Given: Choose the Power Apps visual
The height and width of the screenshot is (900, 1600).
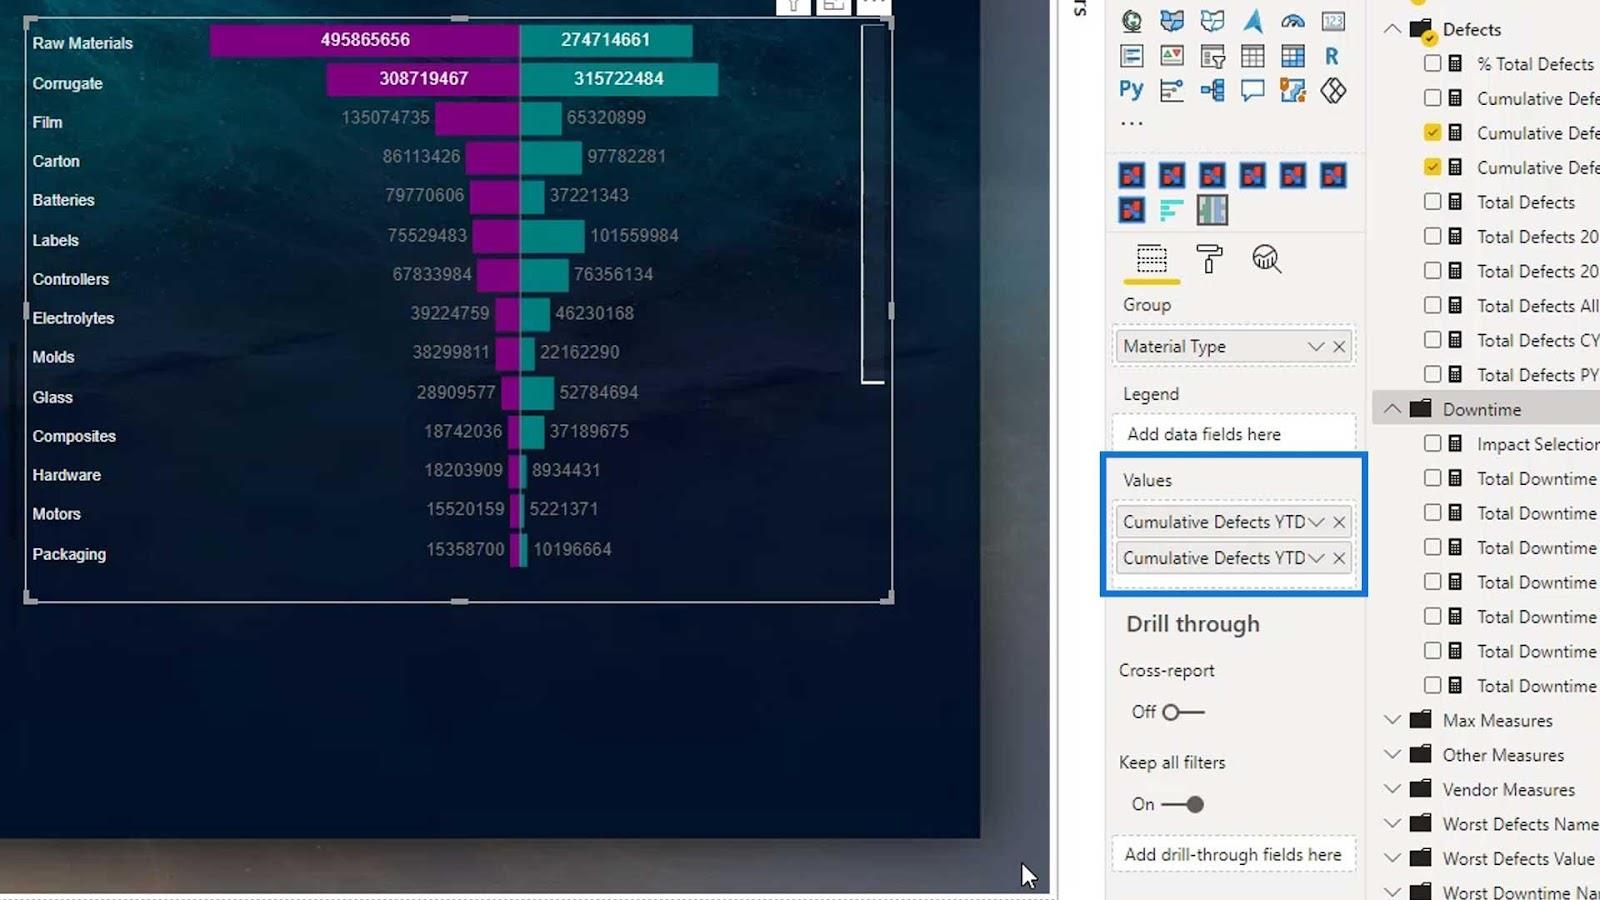Looking at the screenshot, I should click(x=1333, y=90).
